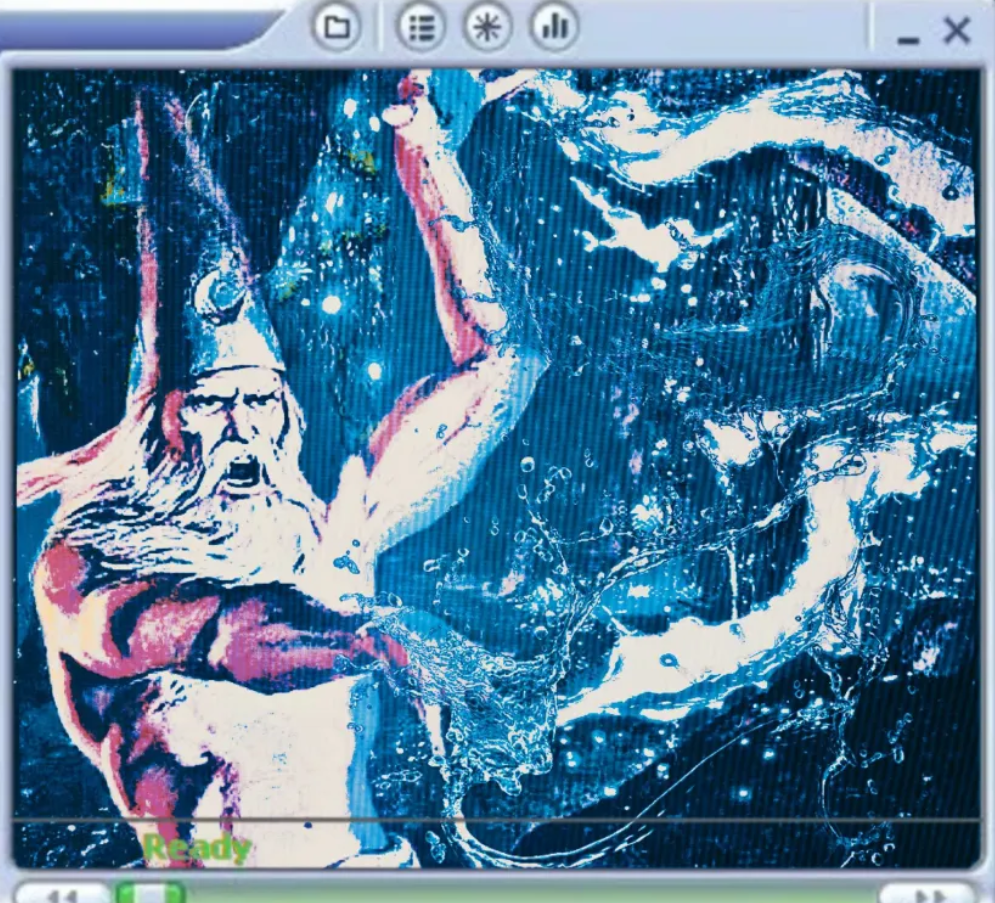Click the rewind button at bottom left
The height and width of the screenshot is (903, 995).
pyautogui.click(x=62, y=893)
